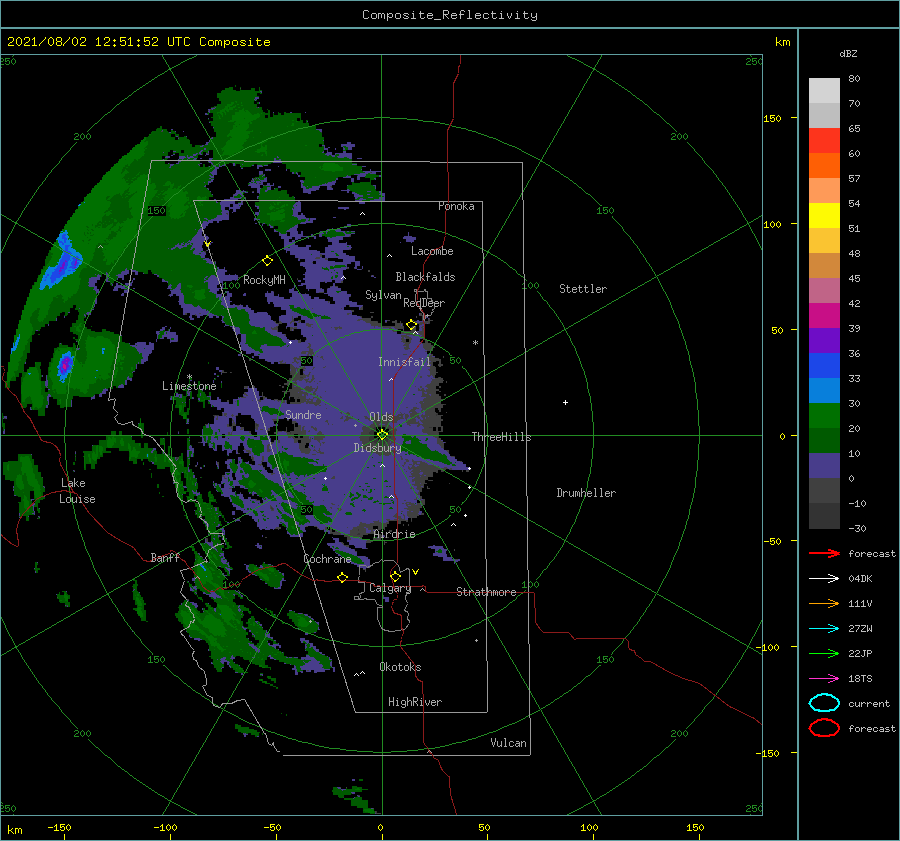
Task: Click the cyan 'current' ellipse legend icon
Action: [x=824, y=703]
